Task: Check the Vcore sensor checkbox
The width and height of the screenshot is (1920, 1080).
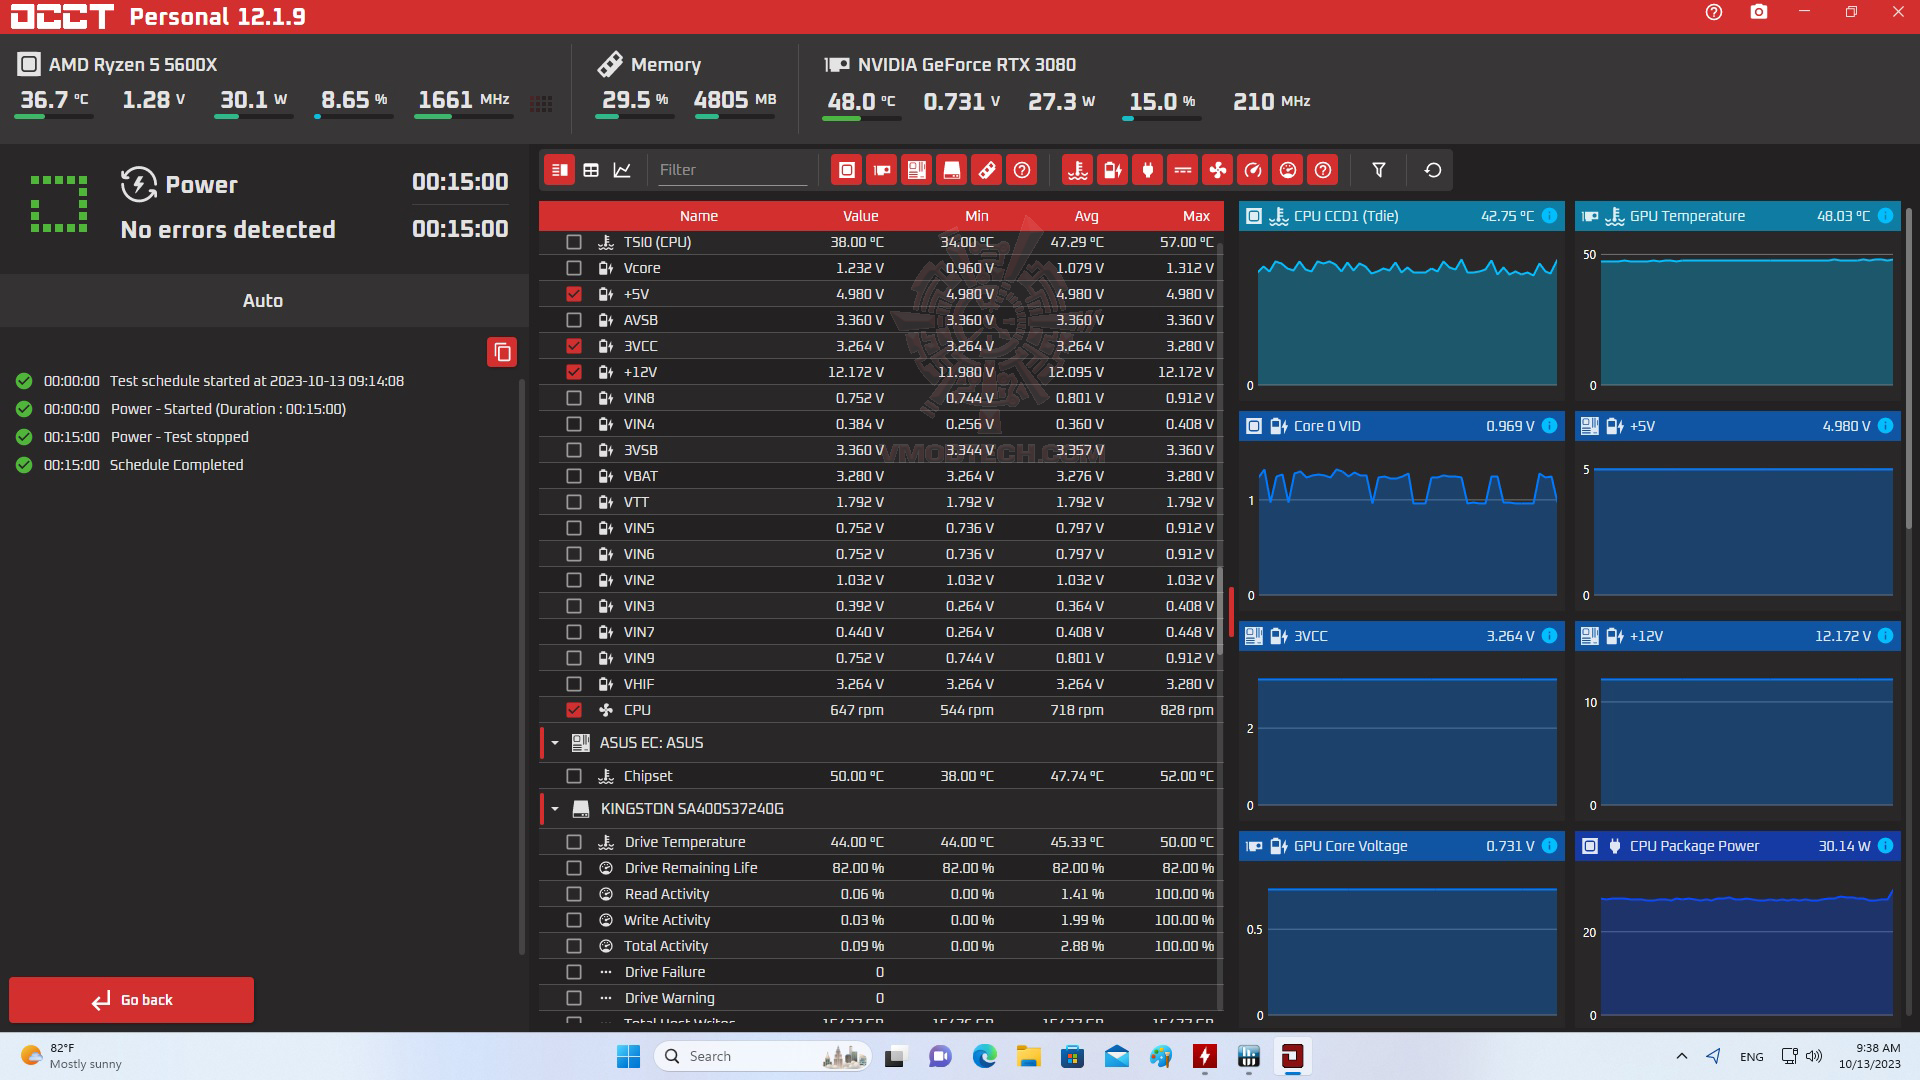Action: [x=573, y=268]
